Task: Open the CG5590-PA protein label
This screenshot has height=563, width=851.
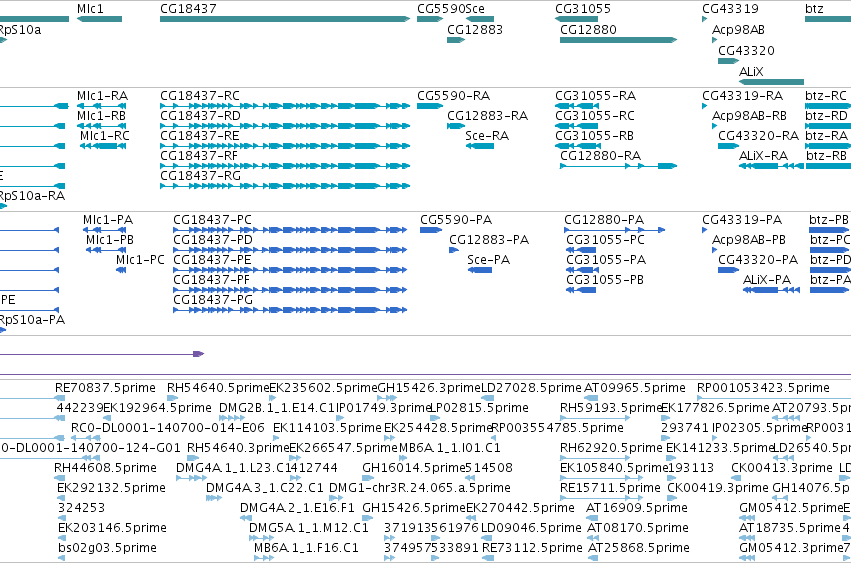Action: click(x=456, y=220)
